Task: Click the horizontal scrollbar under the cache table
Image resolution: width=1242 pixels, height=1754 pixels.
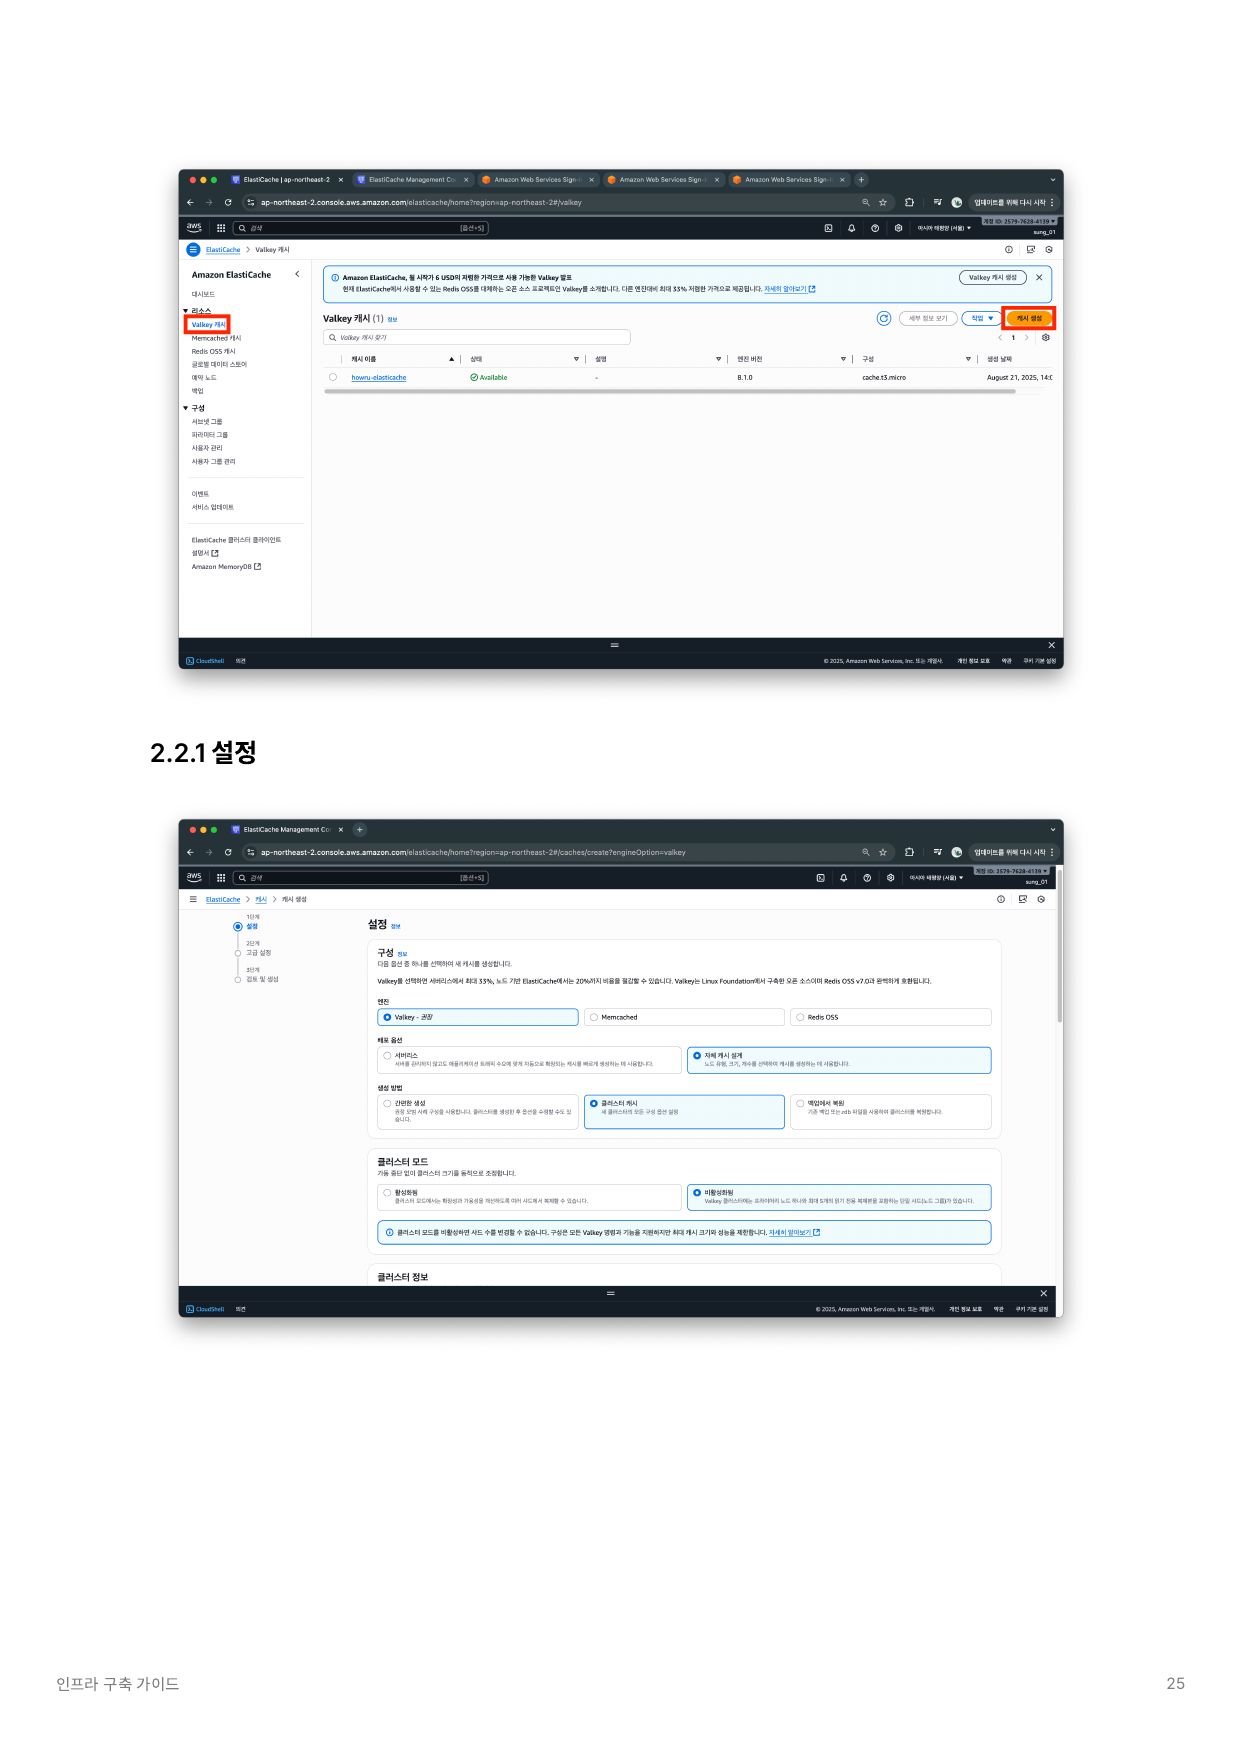Action: pos(670,392)
